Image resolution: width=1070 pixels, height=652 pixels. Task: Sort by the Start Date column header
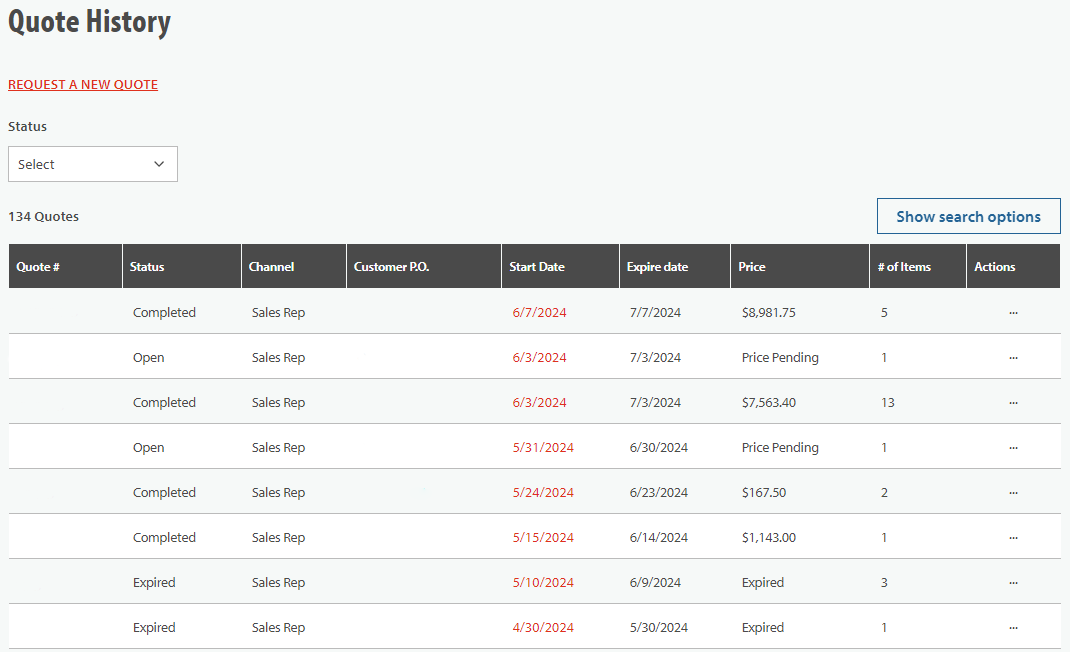click(x=537, y=267)
